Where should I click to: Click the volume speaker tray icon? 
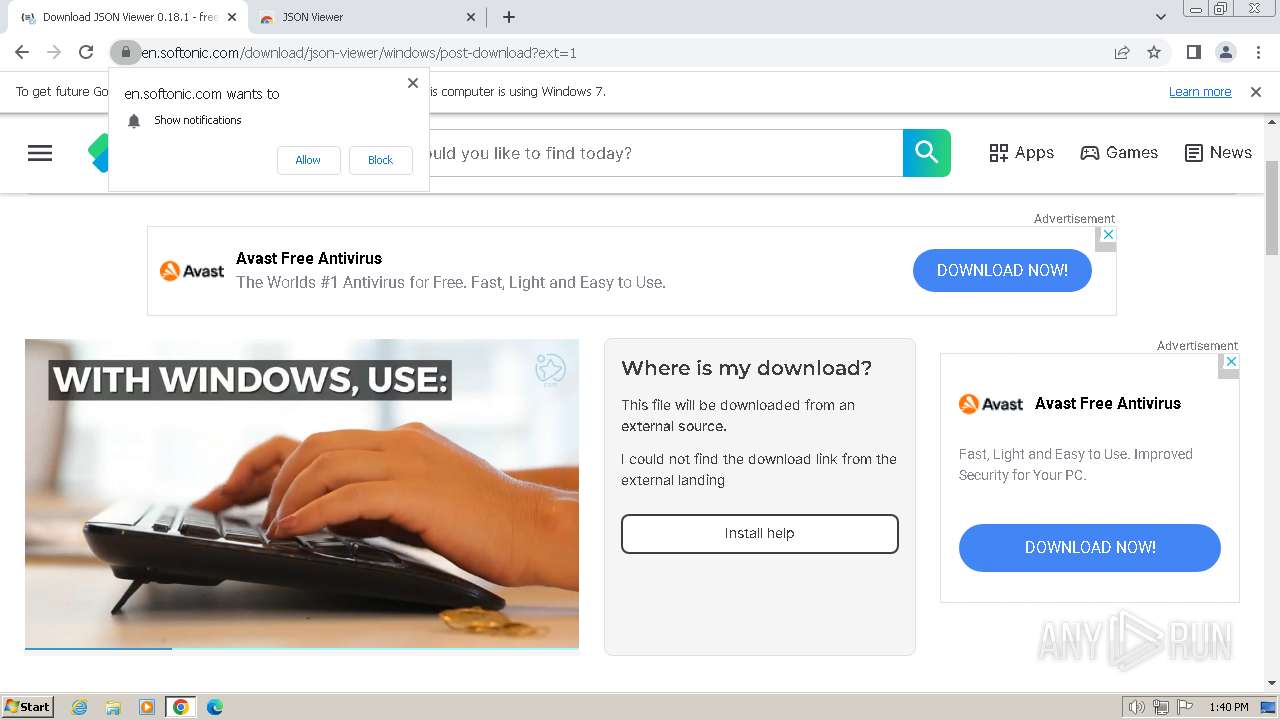click(x=1137, y=707)
